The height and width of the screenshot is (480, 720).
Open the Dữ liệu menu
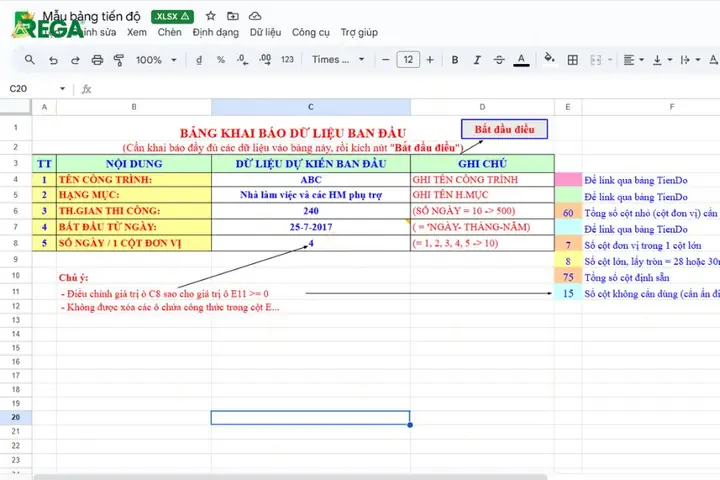tap(265, 32)
